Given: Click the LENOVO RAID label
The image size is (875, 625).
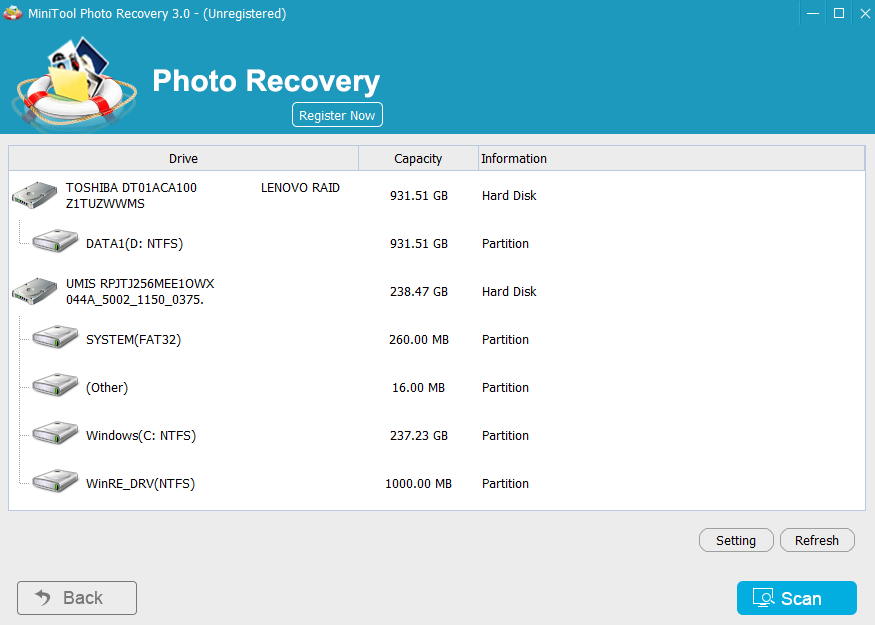Looking at the screenshot, I should click(x=300, y=188).
